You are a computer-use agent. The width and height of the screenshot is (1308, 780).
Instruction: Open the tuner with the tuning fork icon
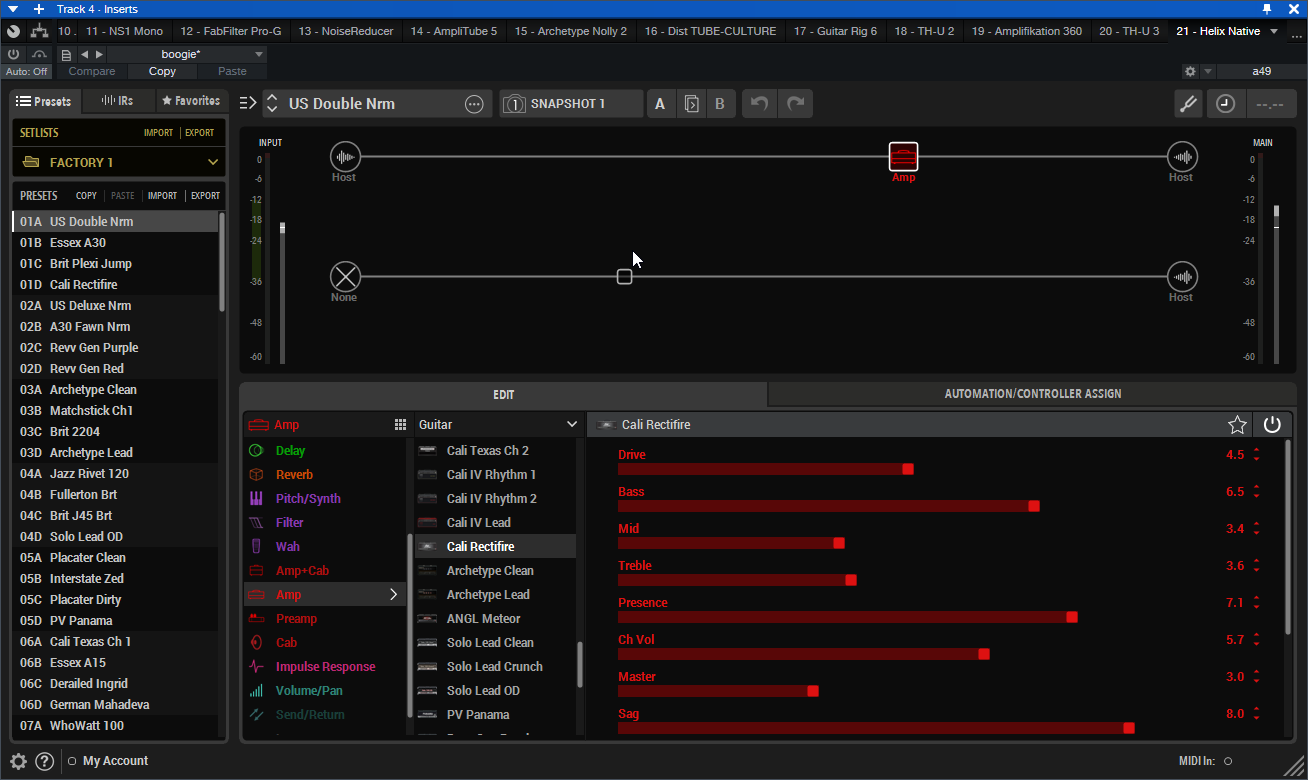[x=1187, y=104]
